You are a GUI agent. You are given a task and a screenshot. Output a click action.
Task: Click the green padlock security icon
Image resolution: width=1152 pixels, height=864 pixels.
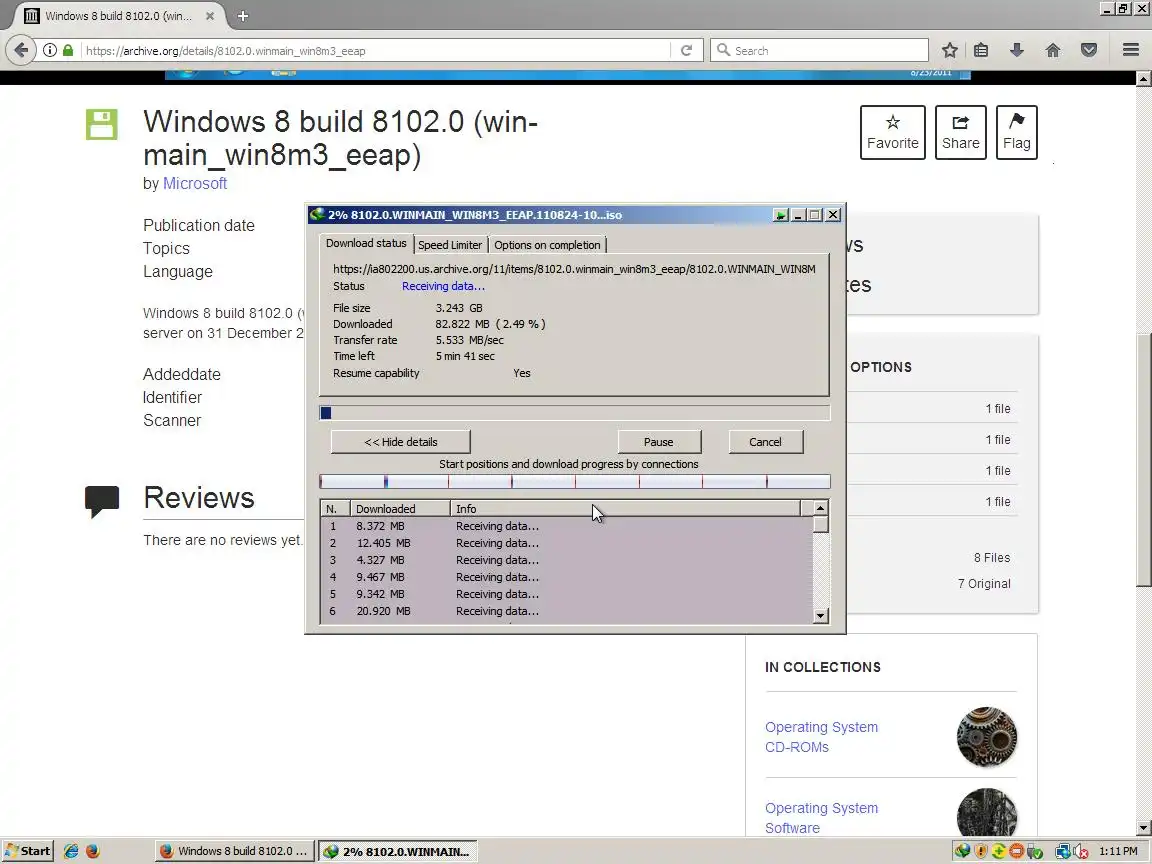(68, 50)
